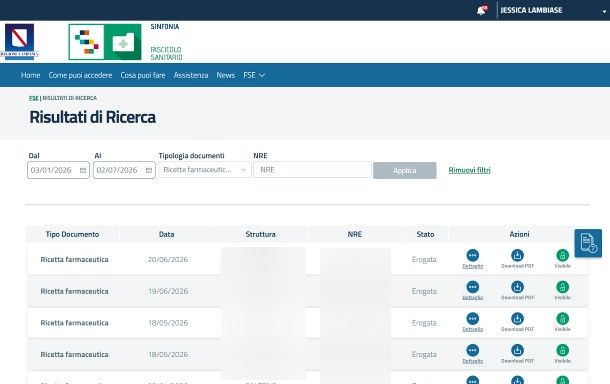Click Erogata status in the 20/06/2026 row
Viewport: 610px width, 384px height.
click(x=424, y=260)
